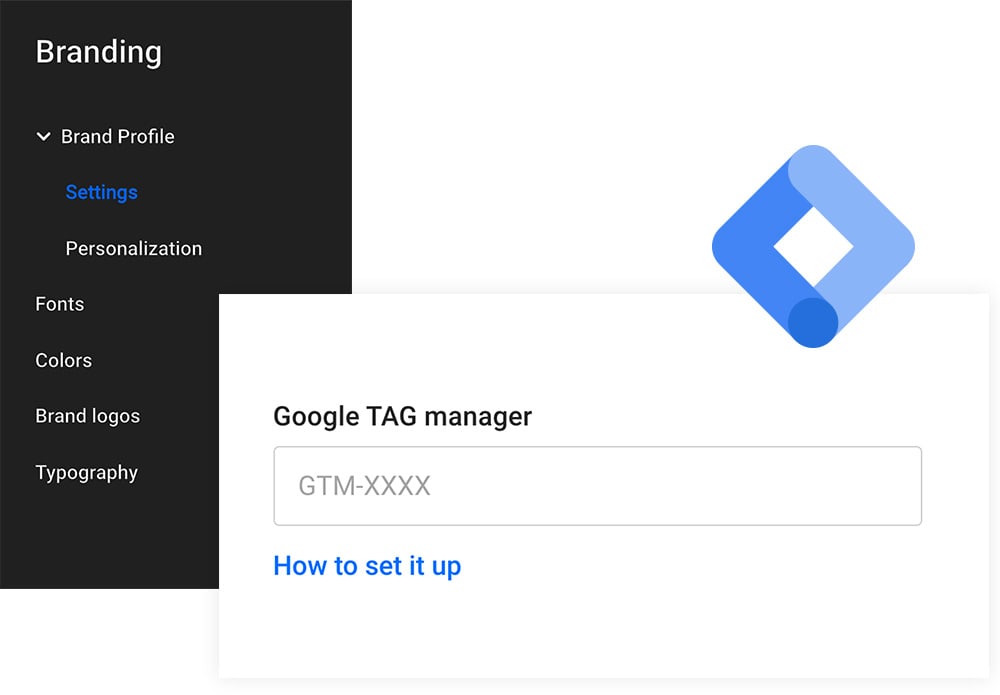The image size is (1000, 695).
Task: Collapse the Brand Profile chevron arrow
Action: click(x=43, y=137)
